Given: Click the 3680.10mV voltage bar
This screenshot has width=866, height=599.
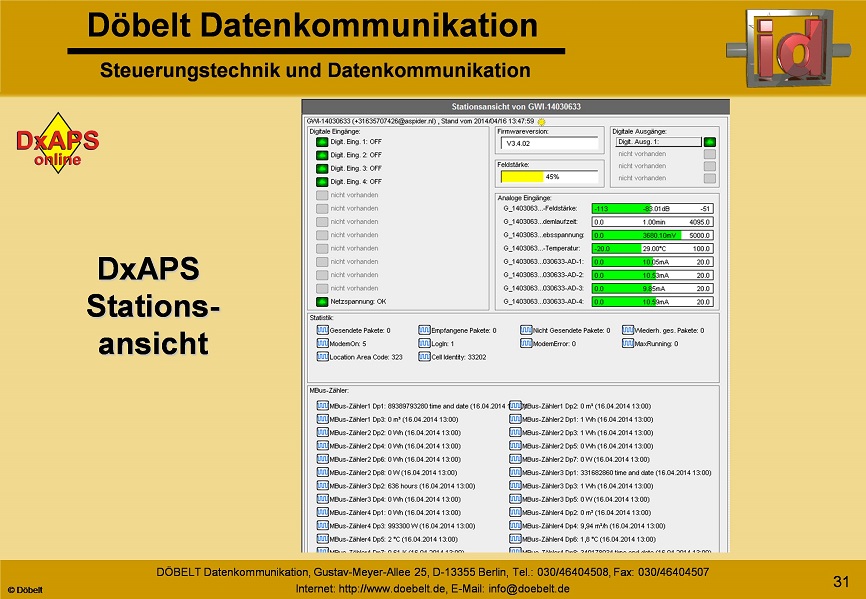Looking at the screenshot, I should 652,235.
